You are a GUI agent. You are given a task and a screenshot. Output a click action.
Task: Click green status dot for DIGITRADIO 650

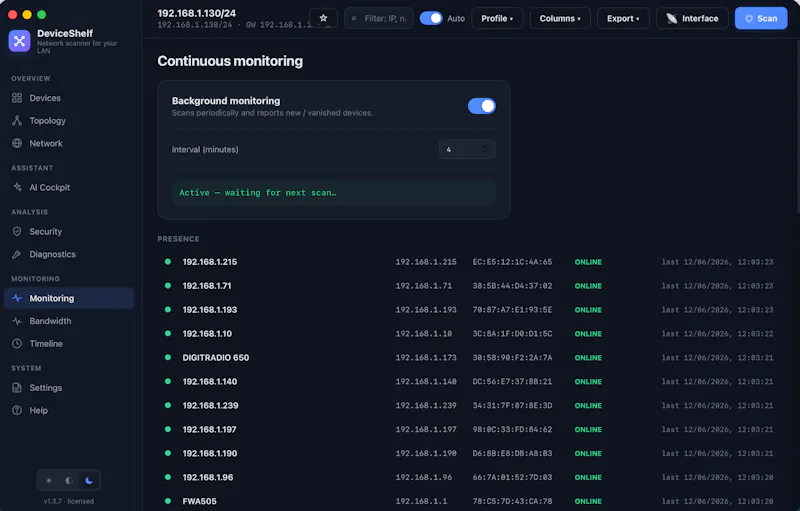[x=168, y=357]
